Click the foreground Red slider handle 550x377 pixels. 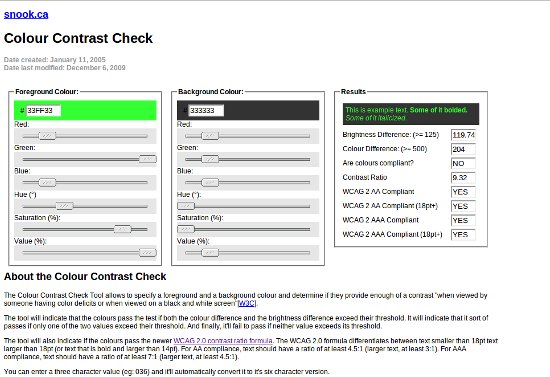point(47,136)
